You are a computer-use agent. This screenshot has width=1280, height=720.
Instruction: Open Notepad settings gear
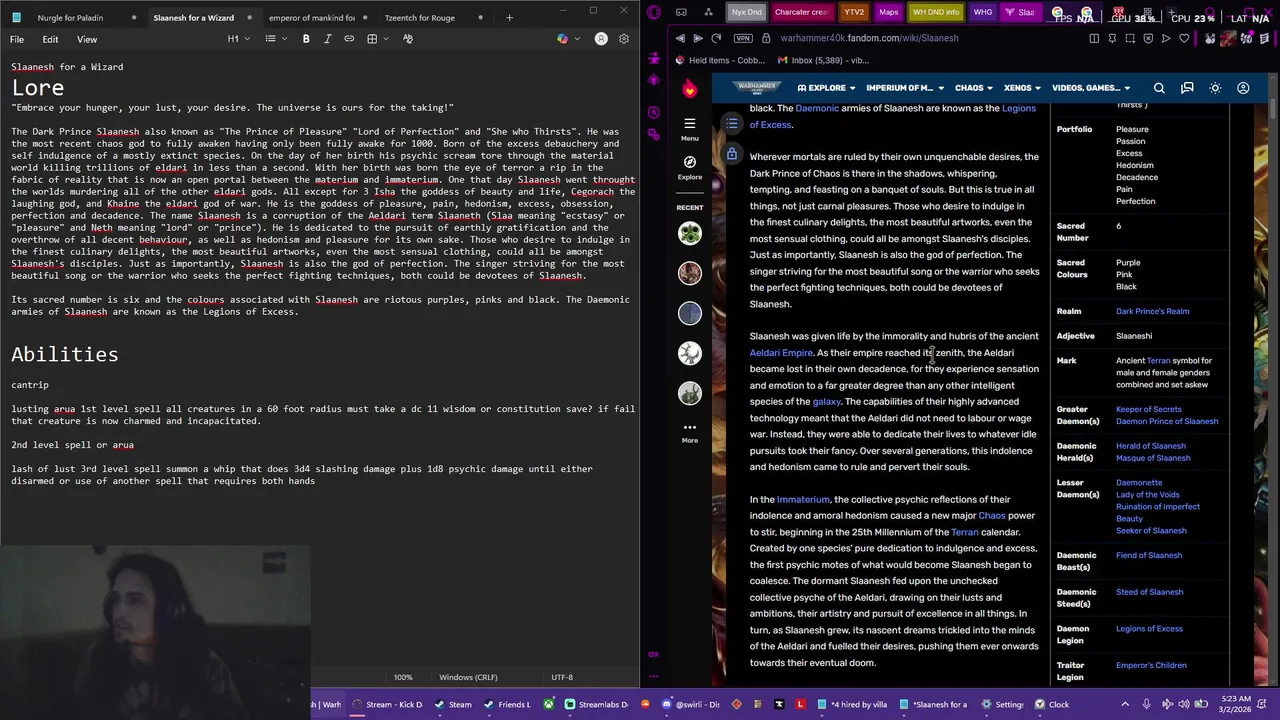point(624,39)
